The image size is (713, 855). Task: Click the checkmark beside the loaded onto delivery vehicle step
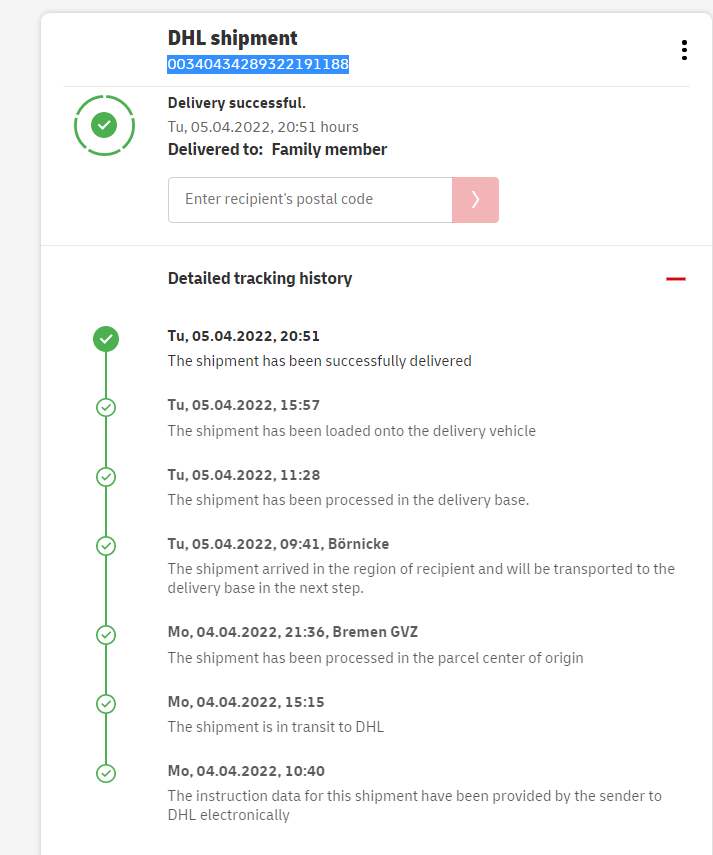(x=106, y=408)
